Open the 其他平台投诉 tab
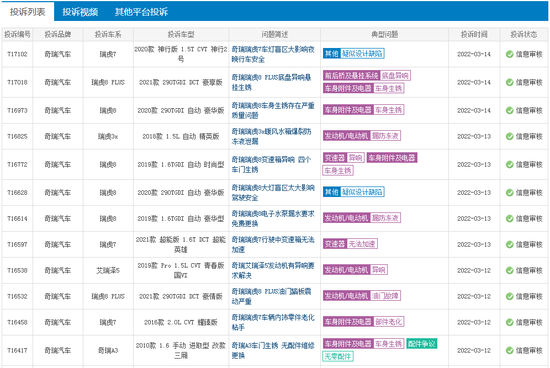Screen dimensions: 550x368 click(141, 12)
